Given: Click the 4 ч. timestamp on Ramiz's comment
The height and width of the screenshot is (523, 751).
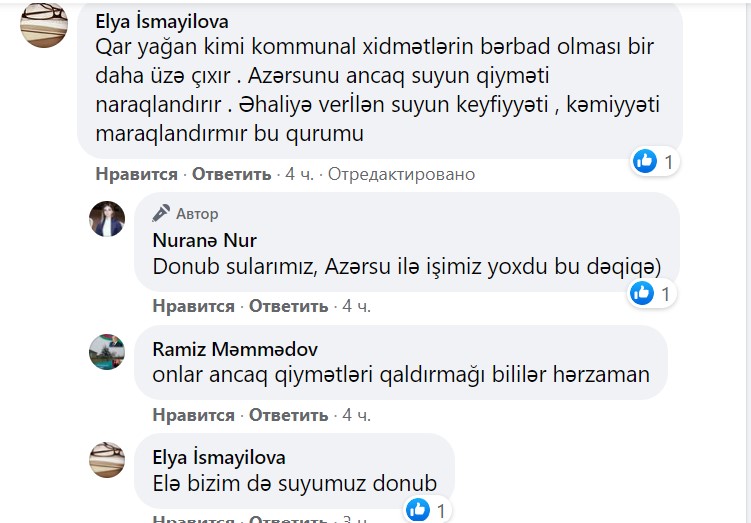Looking at the screenshot, I should click(355, 414).
